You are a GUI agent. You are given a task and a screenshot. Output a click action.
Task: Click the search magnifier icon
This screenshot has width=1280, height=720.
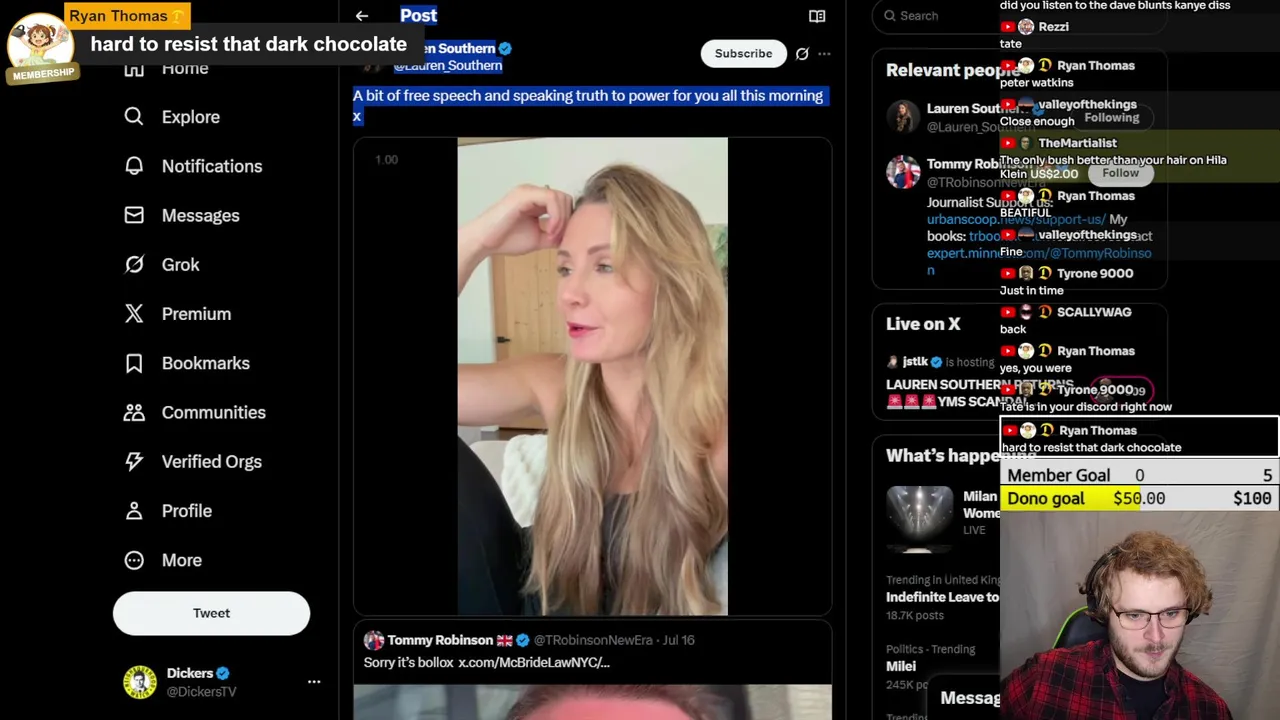[890, 16]
